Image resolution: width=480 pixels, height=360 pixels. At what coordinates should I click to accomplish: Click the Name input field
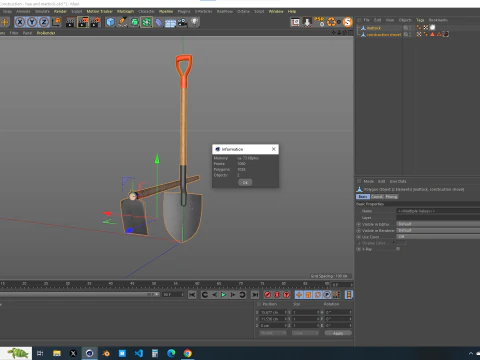pyautogui.click(x=438, y=211)
